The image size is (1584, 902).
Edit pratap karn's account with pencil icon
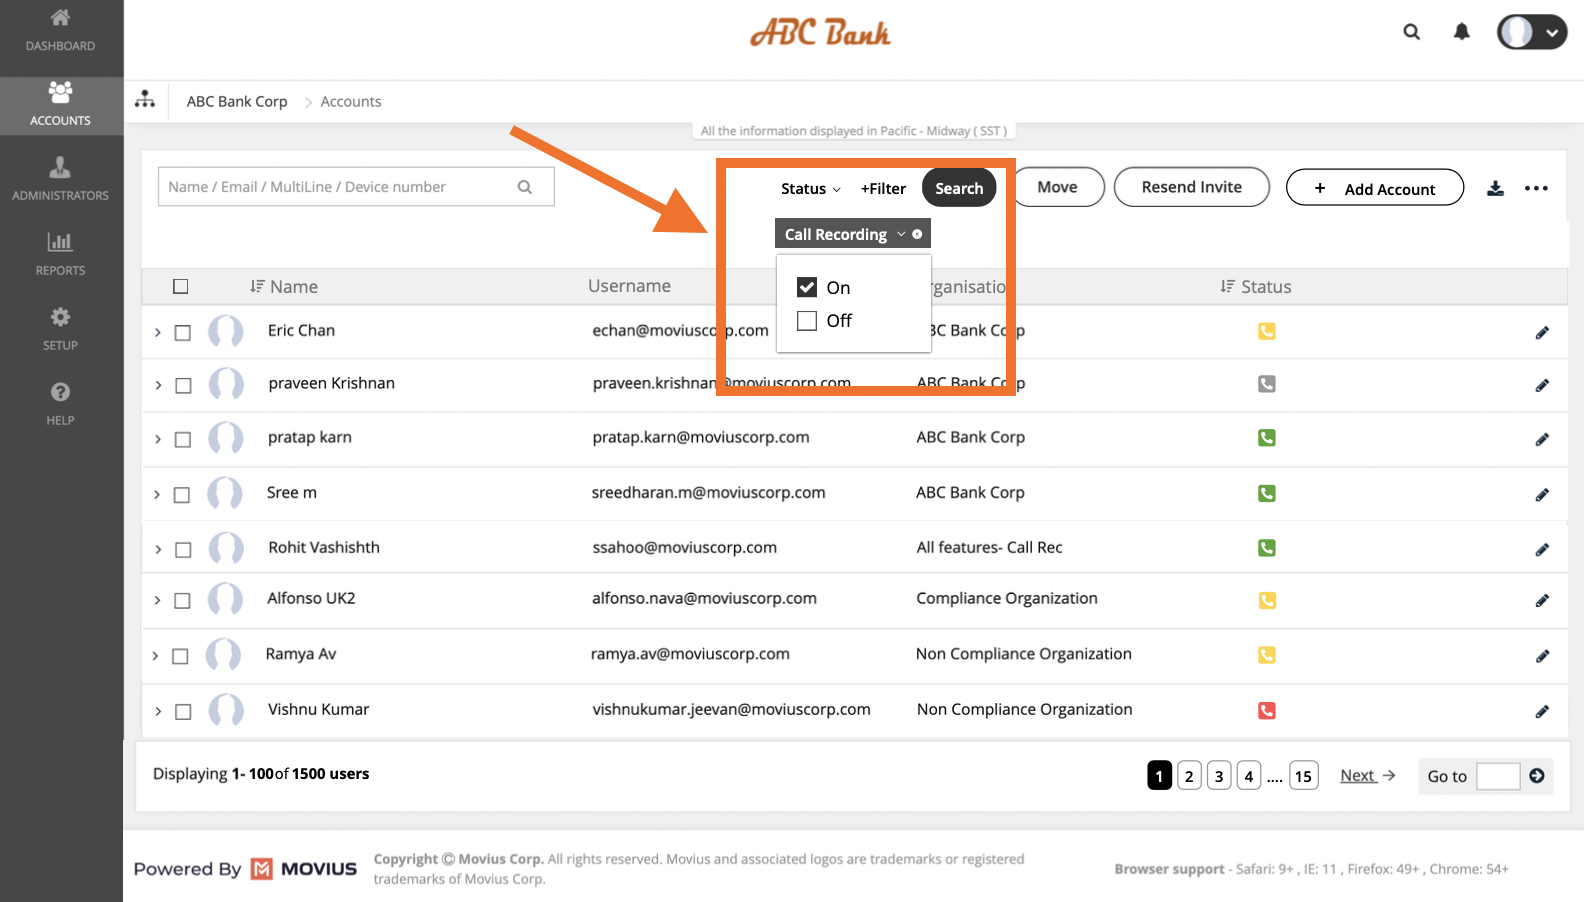click(1542, 440)
